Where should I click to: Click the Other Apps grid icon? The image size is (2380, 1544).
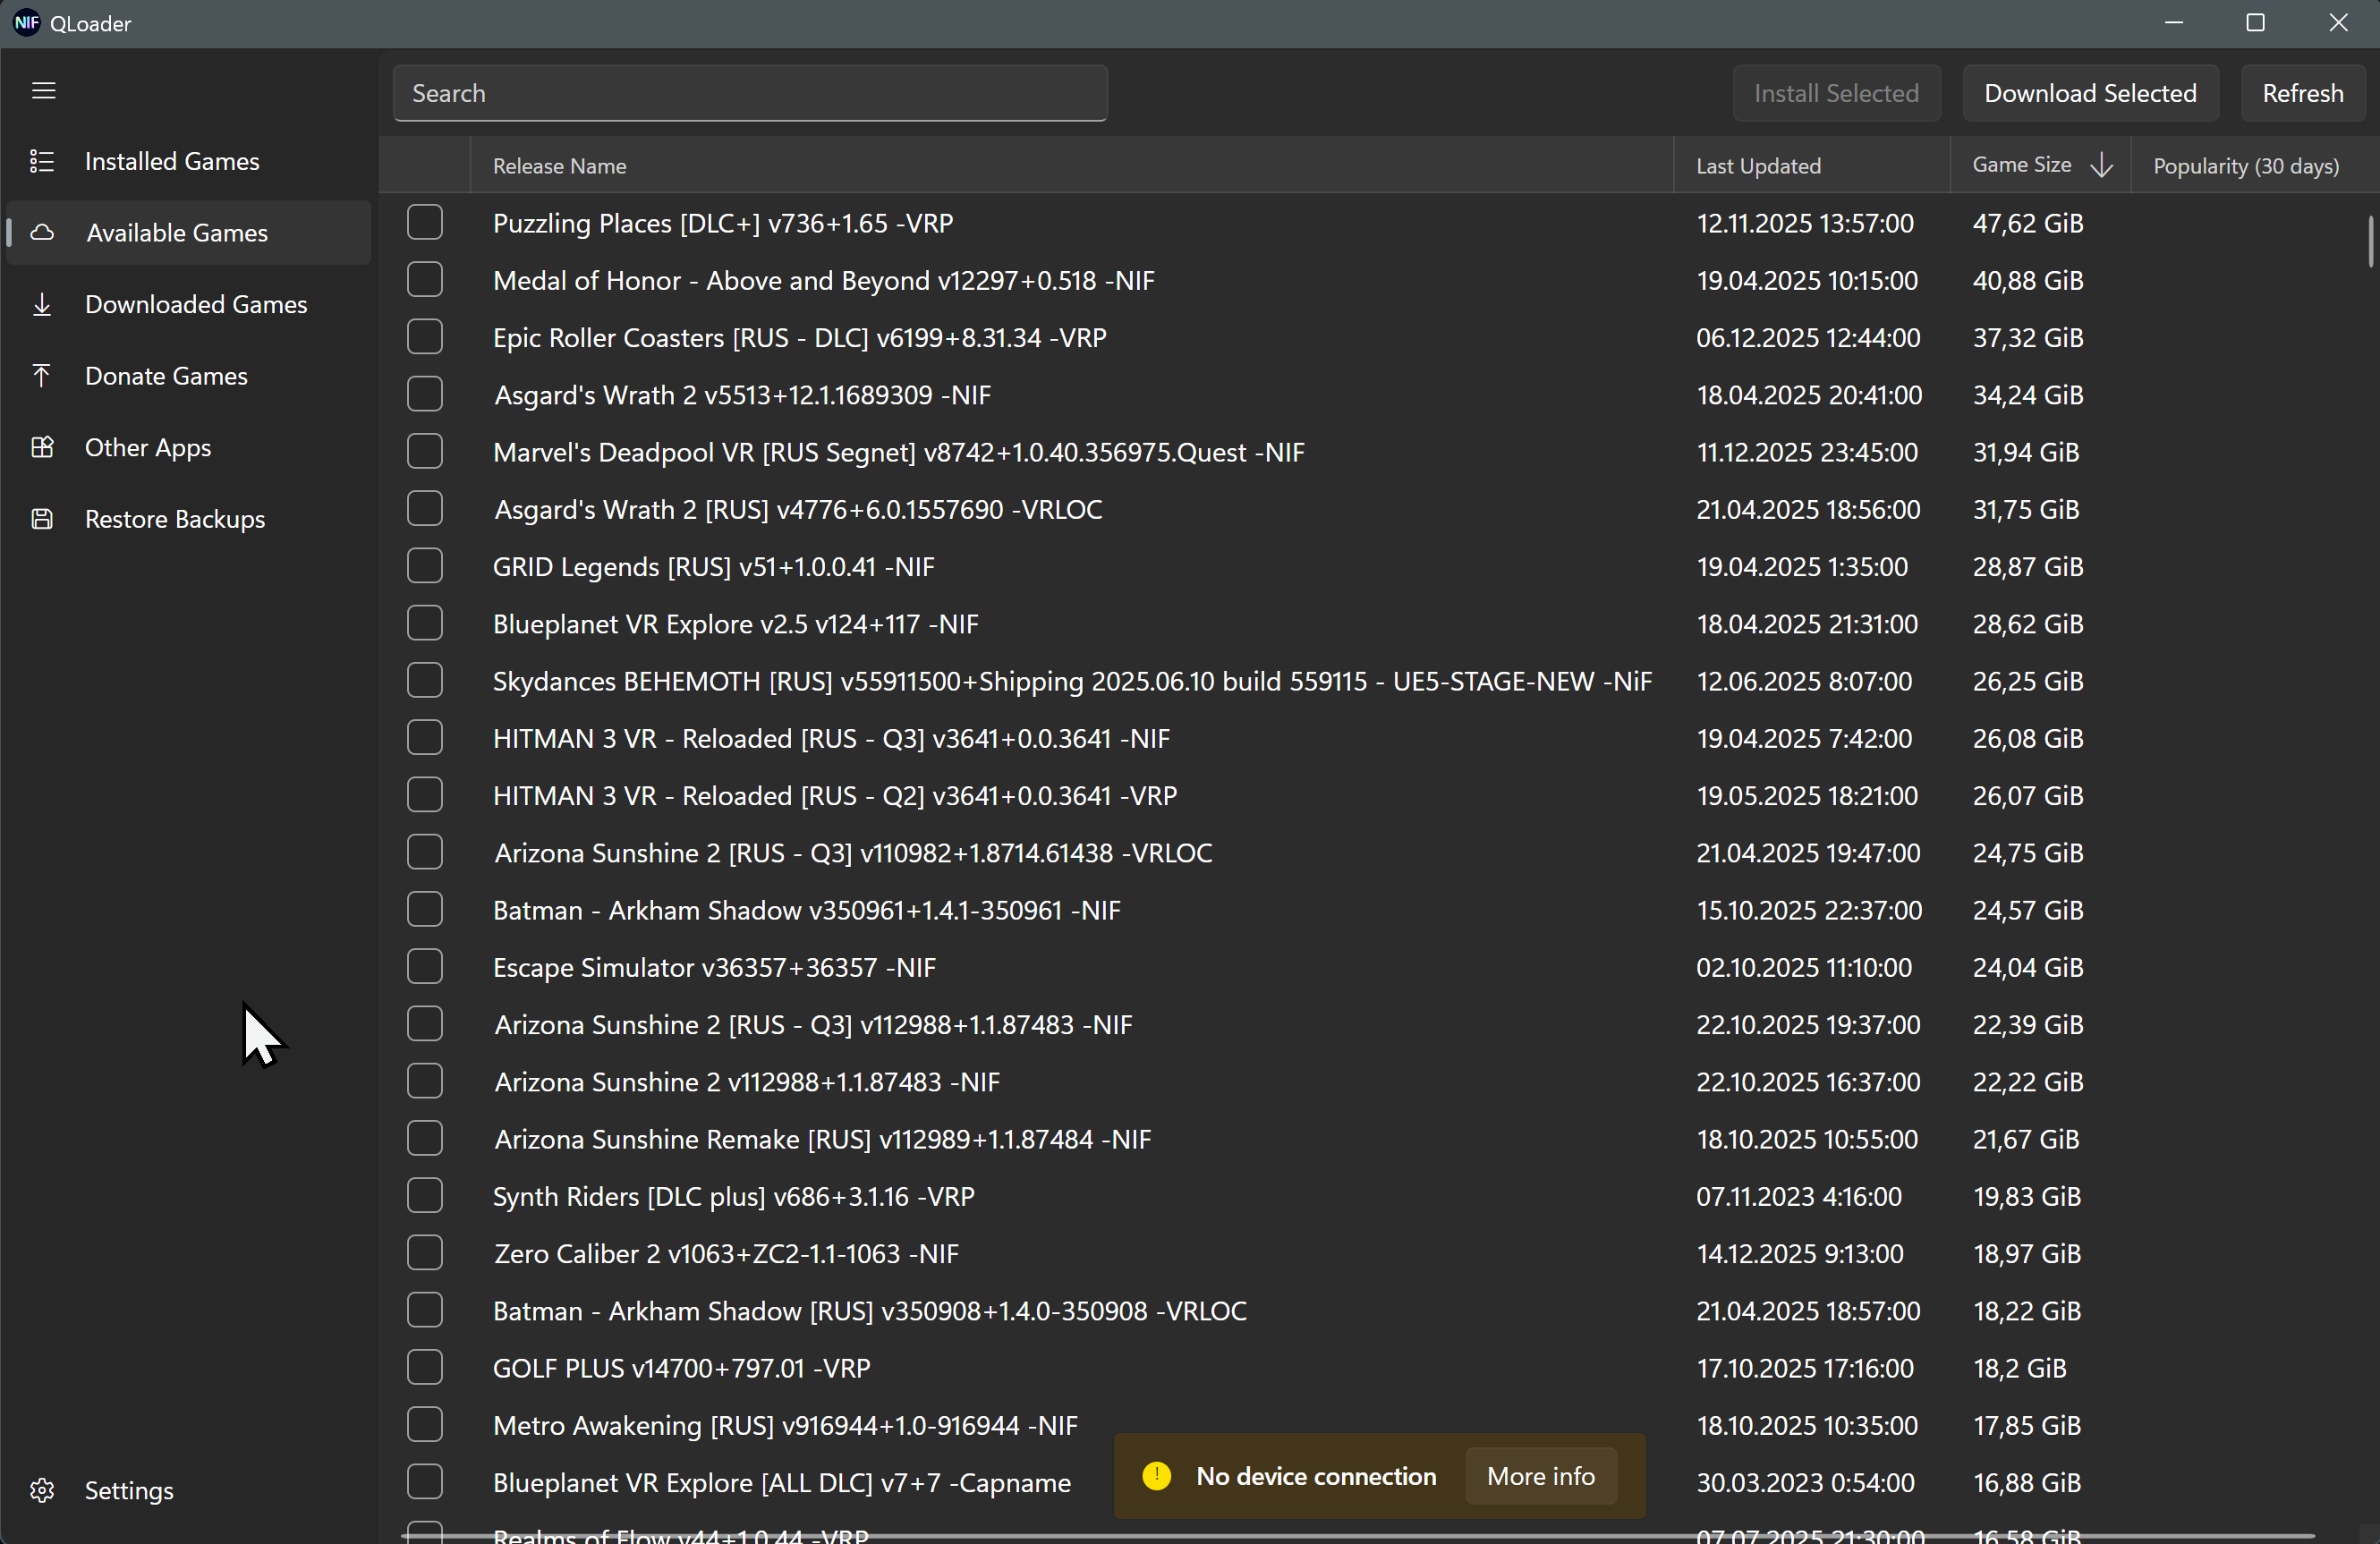42,447
